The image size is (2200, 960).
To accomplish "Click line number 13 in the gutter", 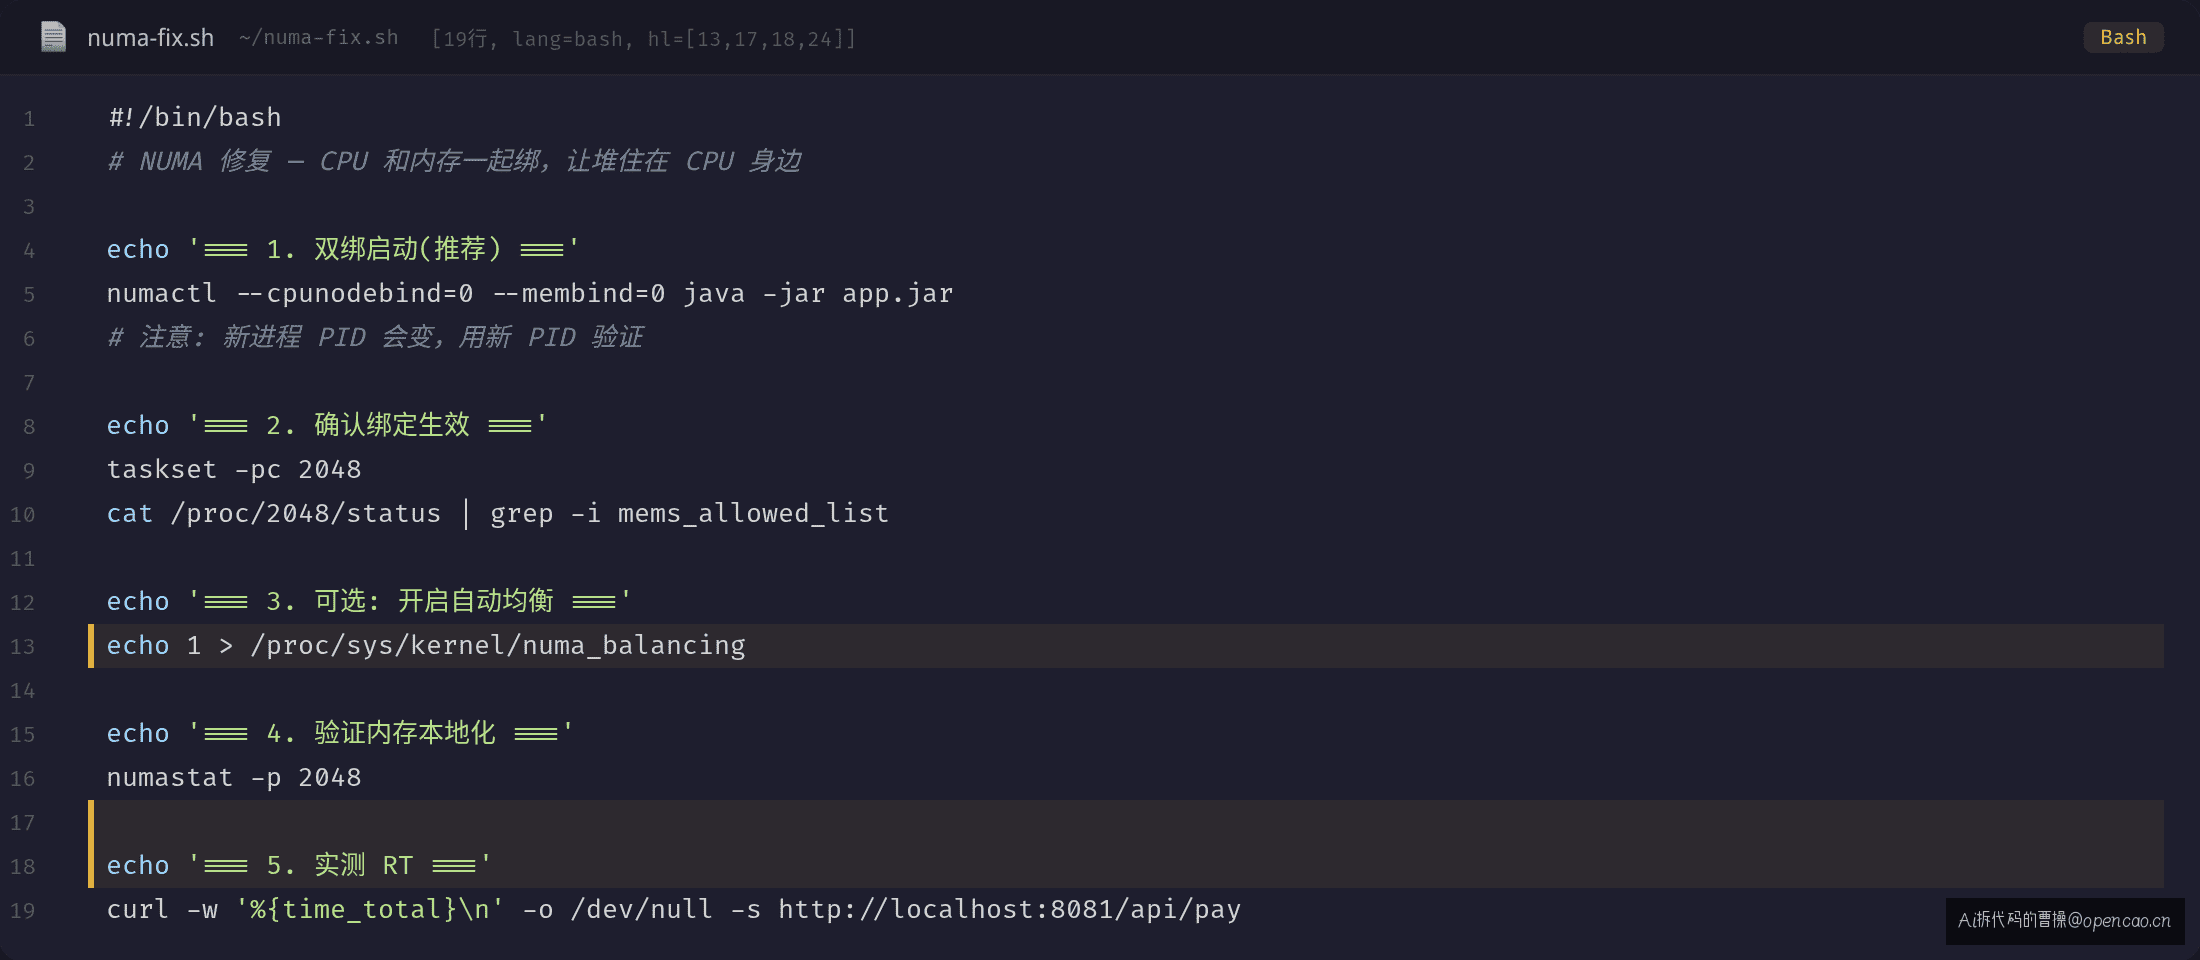I will (23, 647).
